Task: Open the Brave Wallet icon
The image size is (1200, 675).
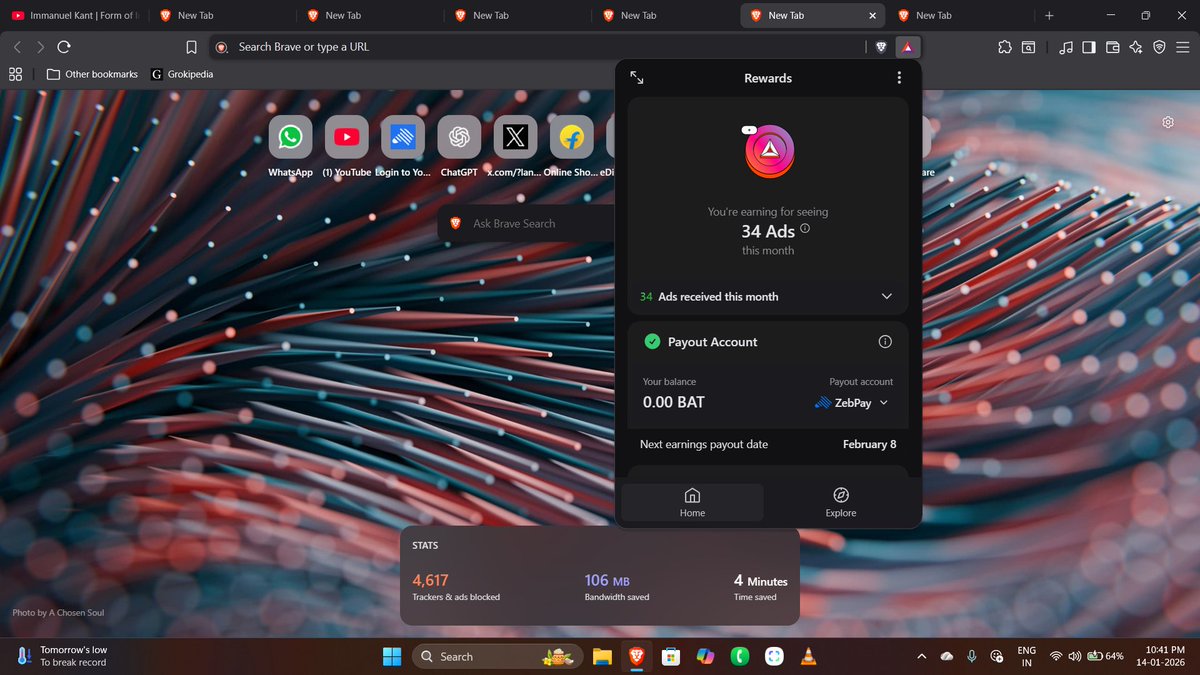Action: 1112,47
